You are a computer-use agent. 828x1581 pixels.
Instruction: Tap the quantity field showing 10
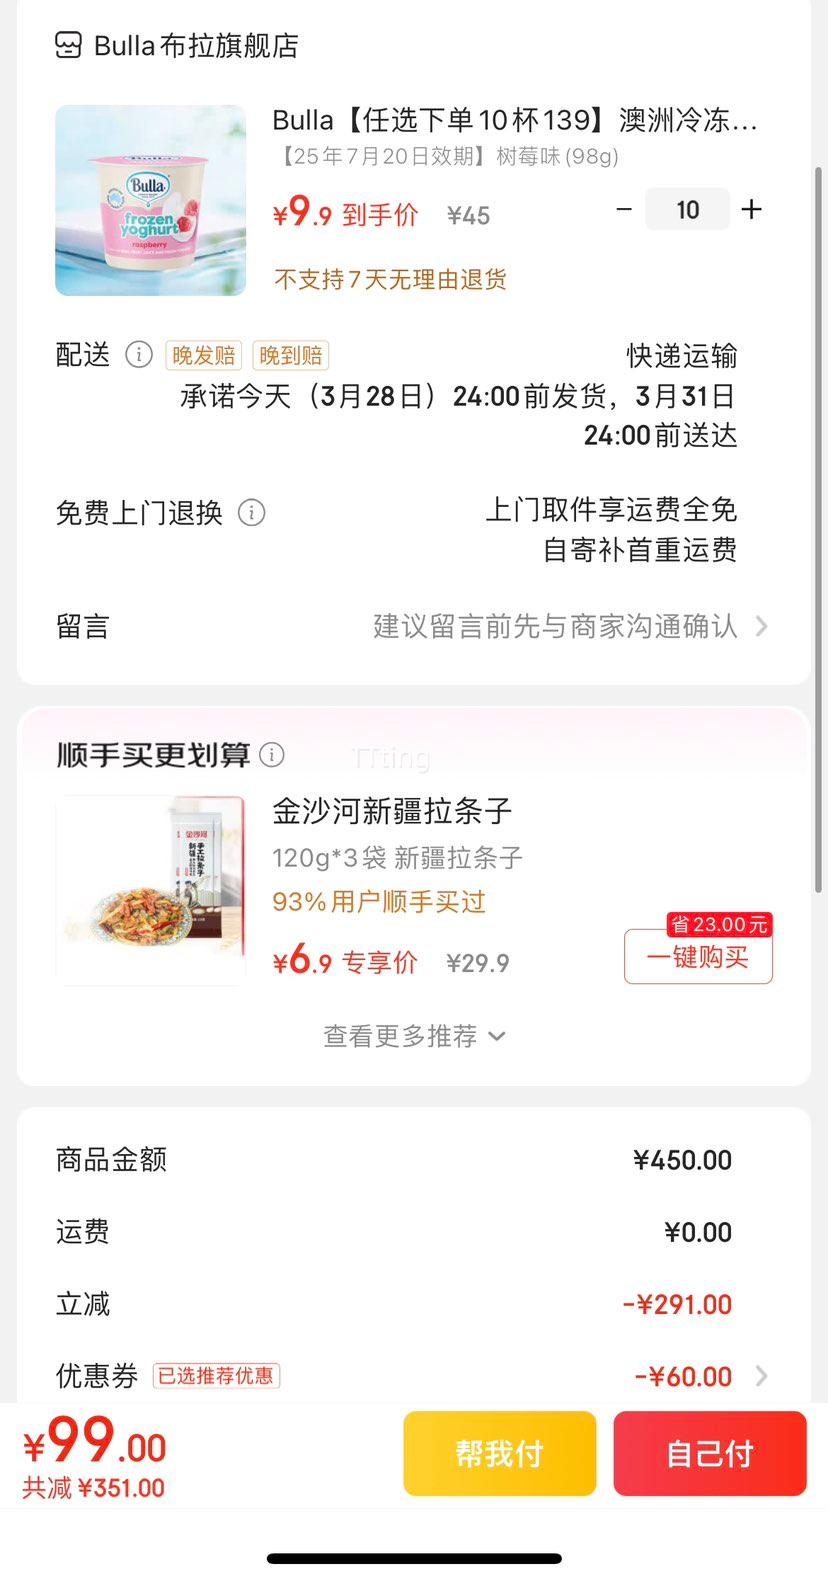(x=687, y=210)
